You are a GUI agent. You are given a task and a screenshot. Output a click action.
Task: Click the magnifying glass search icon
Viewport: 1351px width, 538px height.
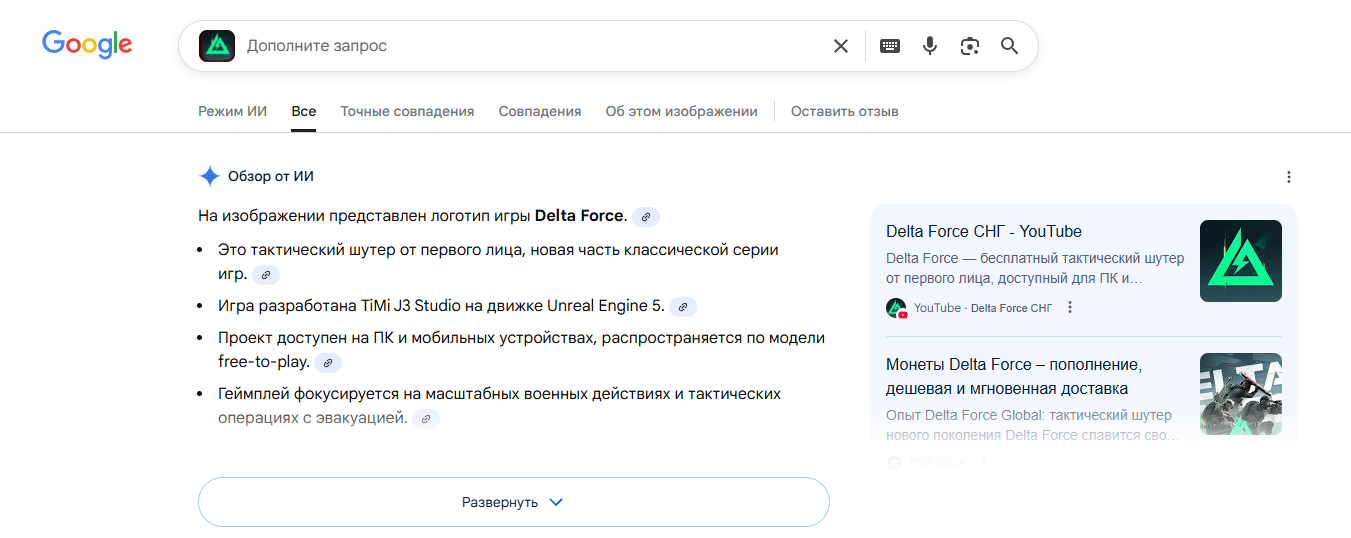(x=1009, y=46)
